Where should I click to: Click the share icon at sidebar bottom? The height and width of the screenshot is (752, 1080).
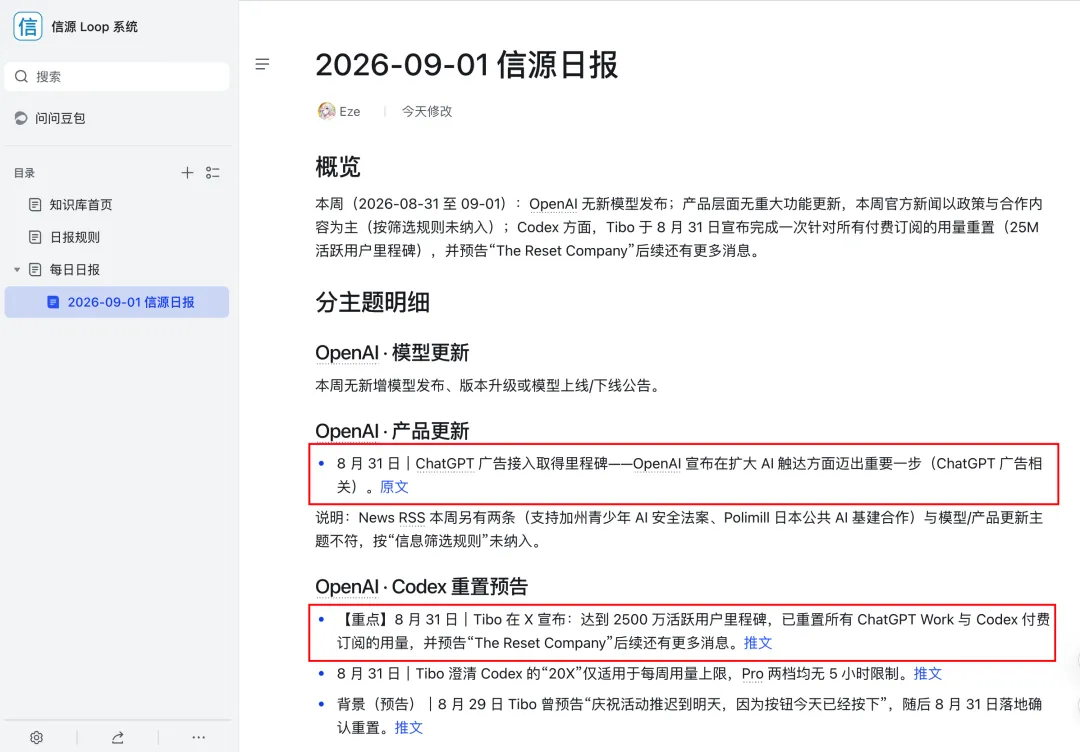coord(118,738)
